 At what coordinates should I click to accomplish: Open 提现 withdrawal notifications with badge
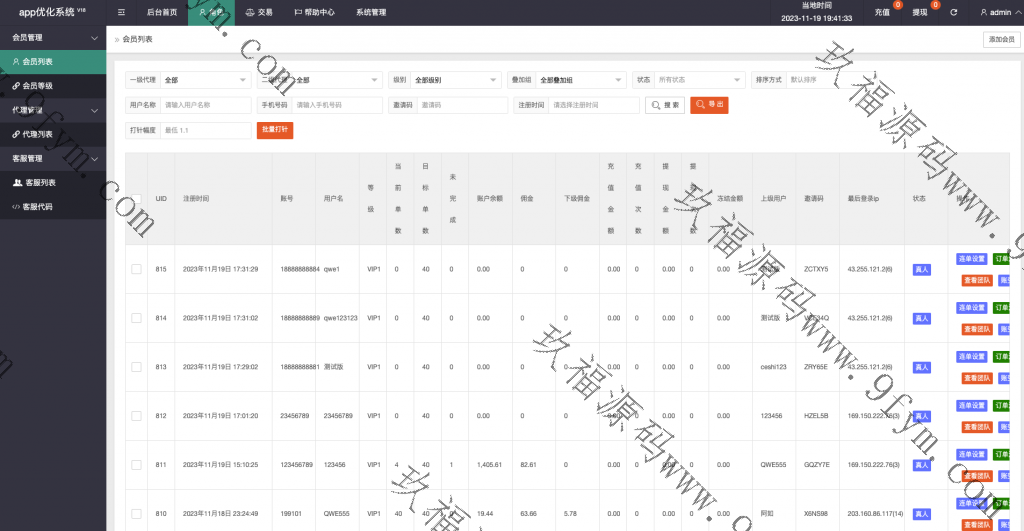920,13
